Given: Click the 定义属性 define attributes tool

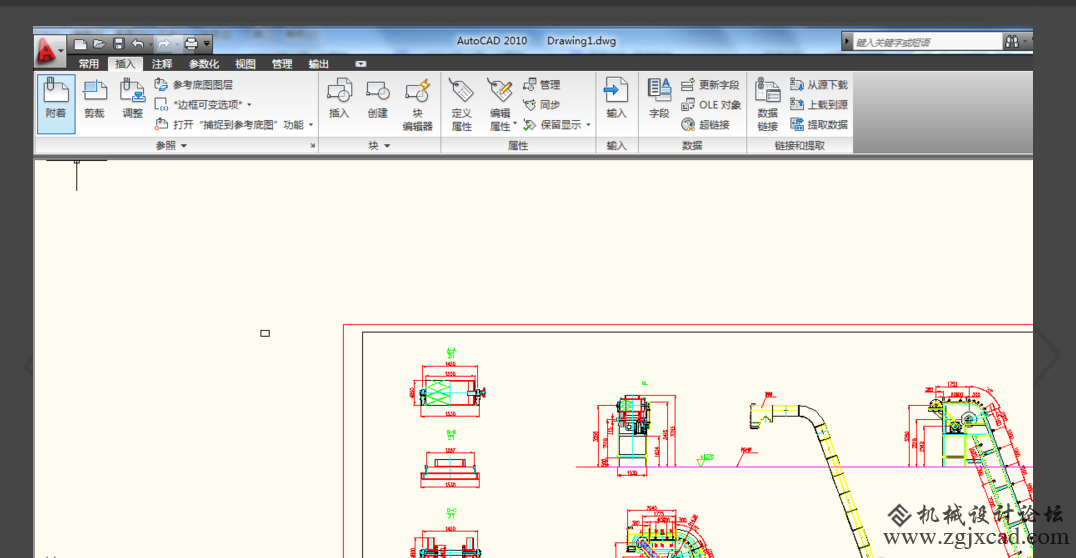Looking at the screenshot, I should point(462,105).
